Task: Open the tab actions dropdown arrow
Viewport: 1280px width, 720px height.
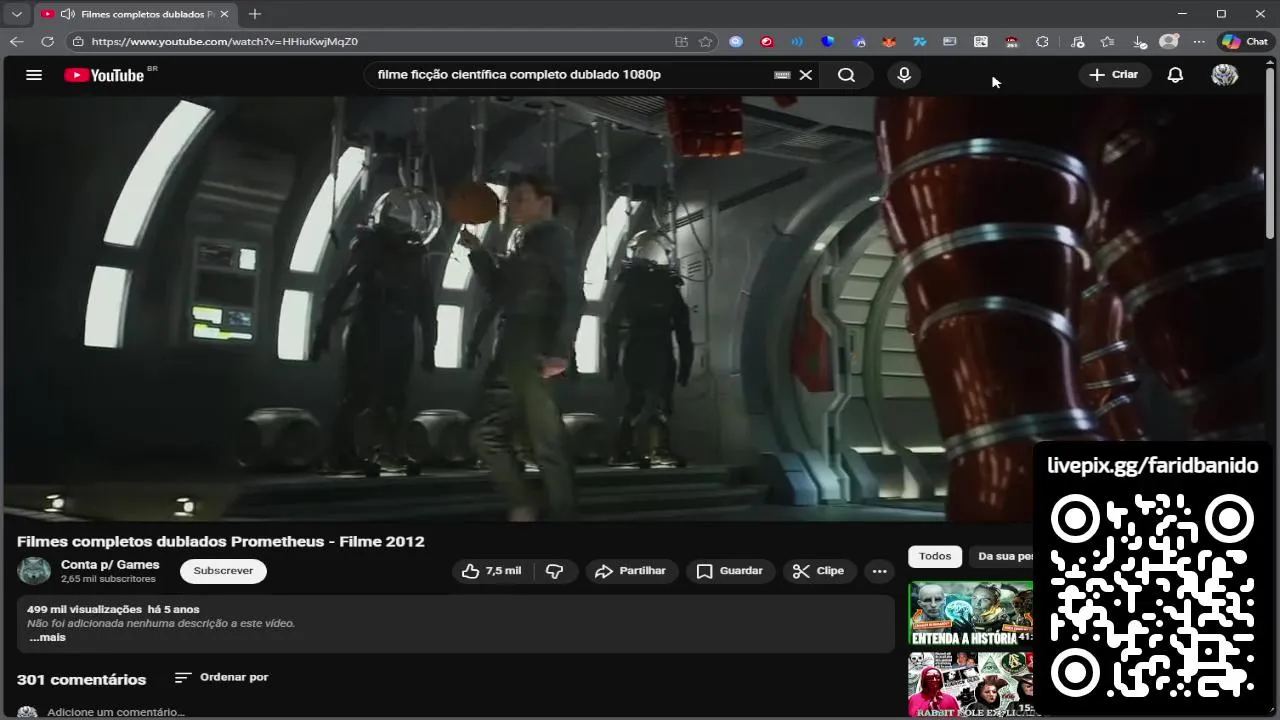Action: (x=16, y=14)
